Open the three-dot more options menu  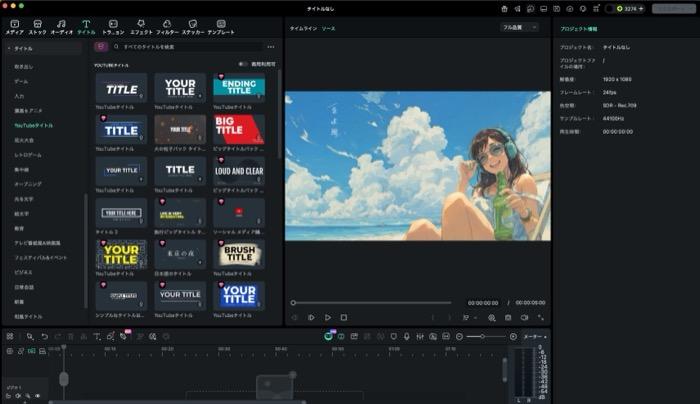(271, 46)
